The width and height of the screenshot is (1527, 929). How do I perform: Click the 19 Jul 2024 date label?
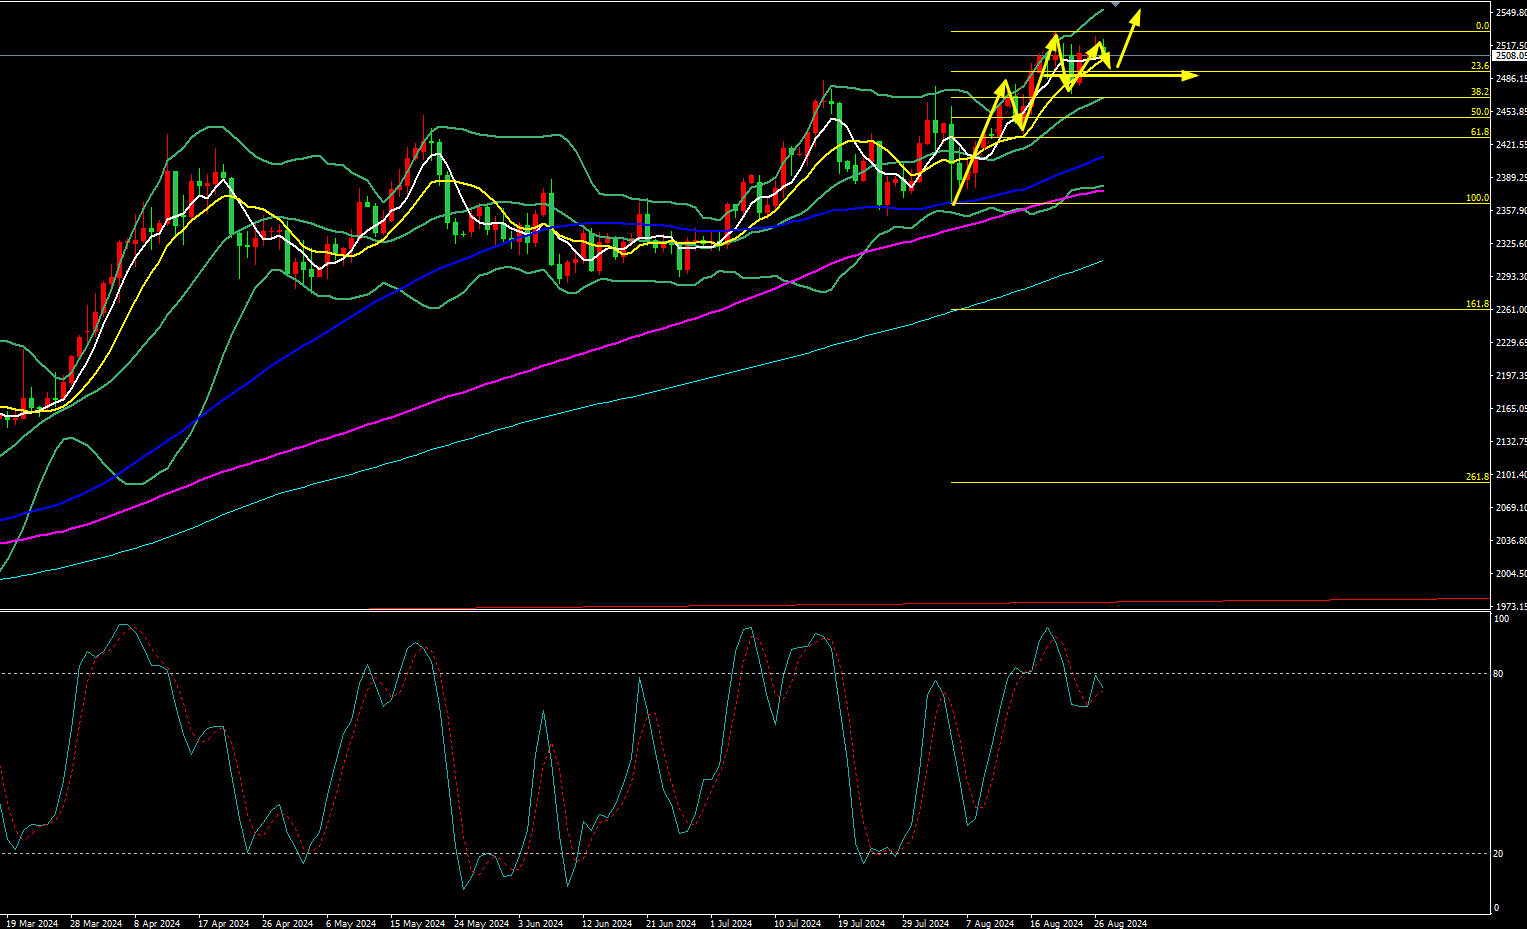pyautogui.click(x=861, y=924)
